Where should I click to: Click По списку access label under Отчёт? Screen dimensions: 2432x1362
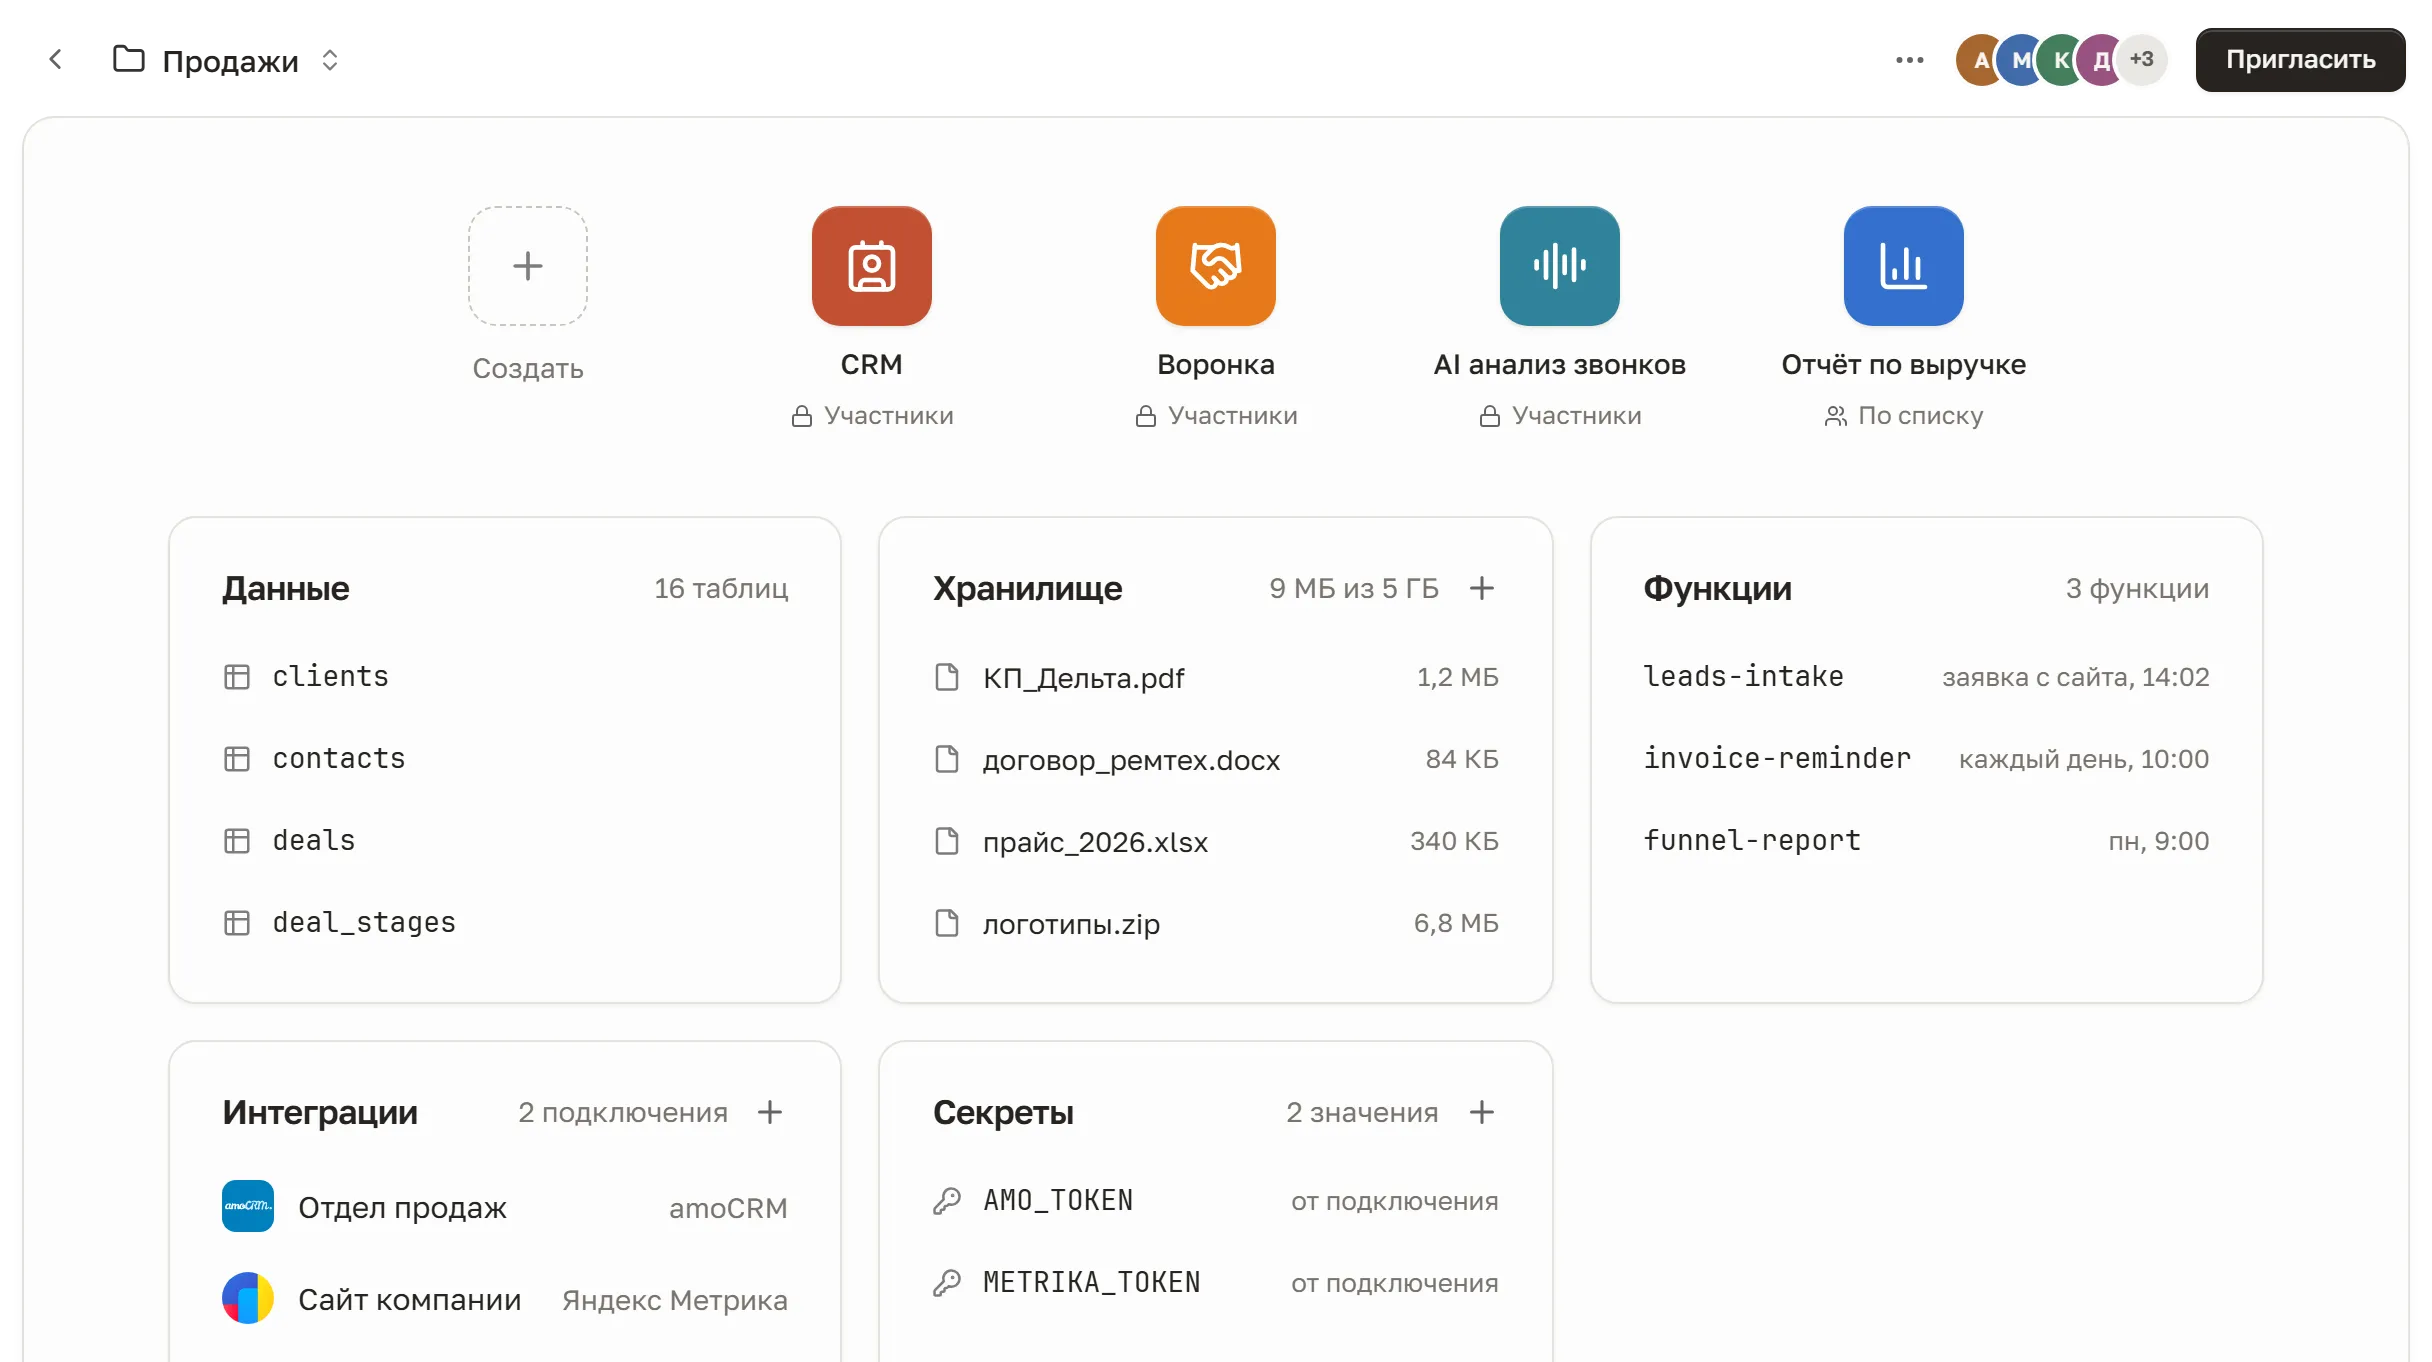[1904, 415]
